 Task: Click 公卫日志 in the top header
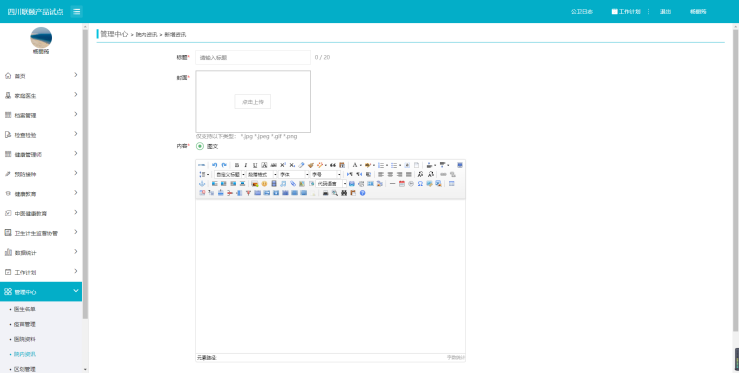(581, 11)
